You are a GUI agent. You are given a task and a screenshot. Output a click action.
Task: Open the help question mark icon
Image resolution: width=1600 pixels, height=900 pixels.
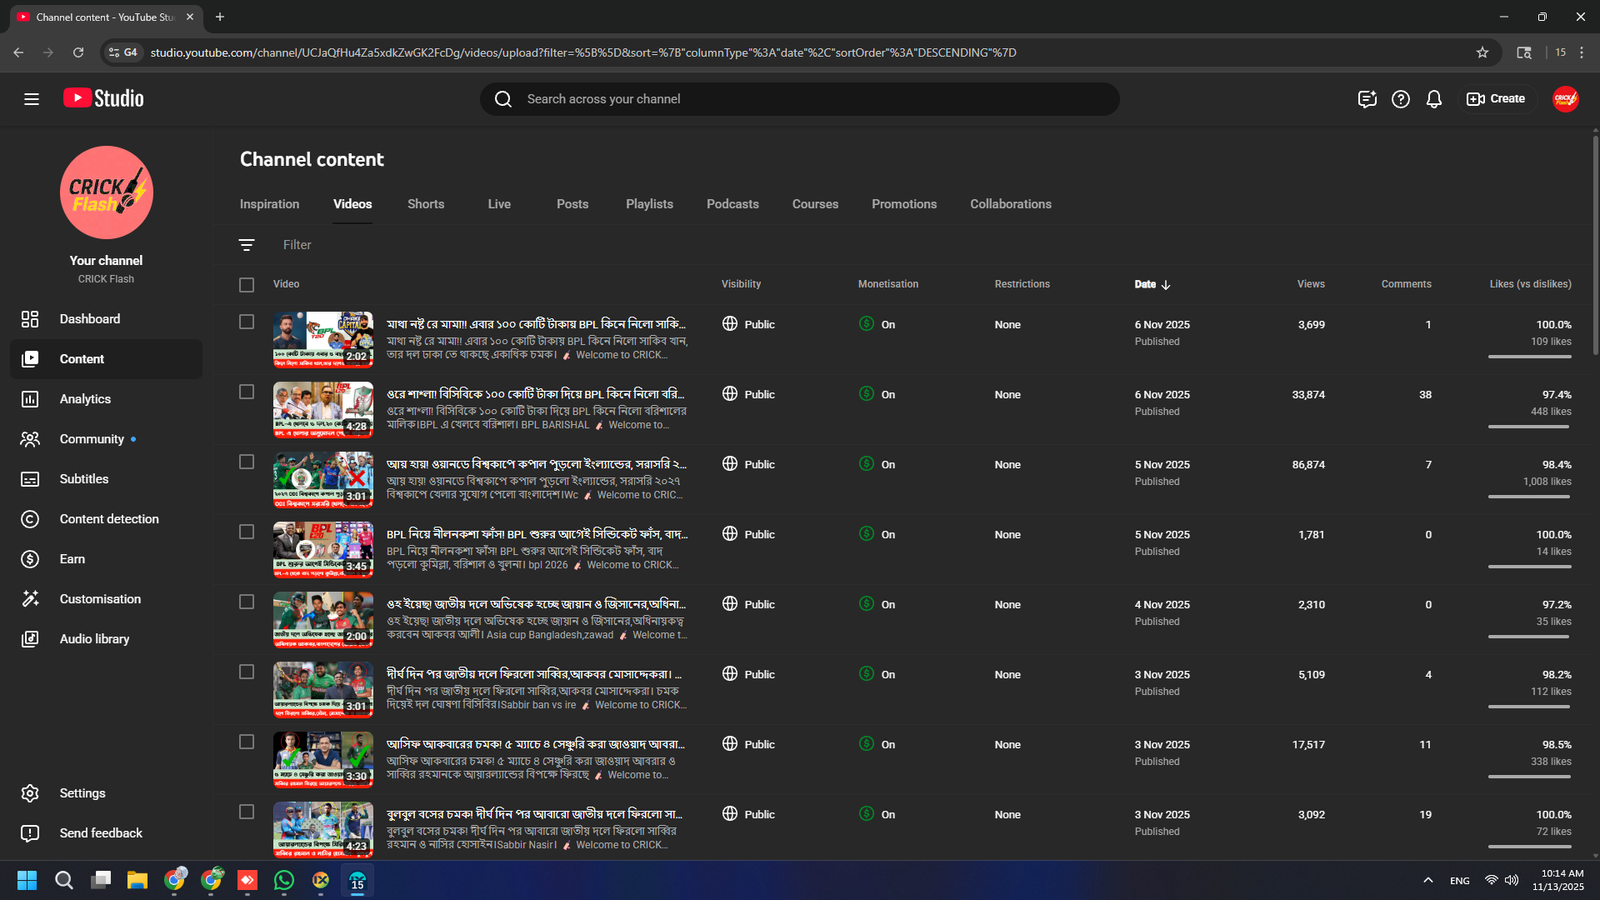coord(1401,99)
